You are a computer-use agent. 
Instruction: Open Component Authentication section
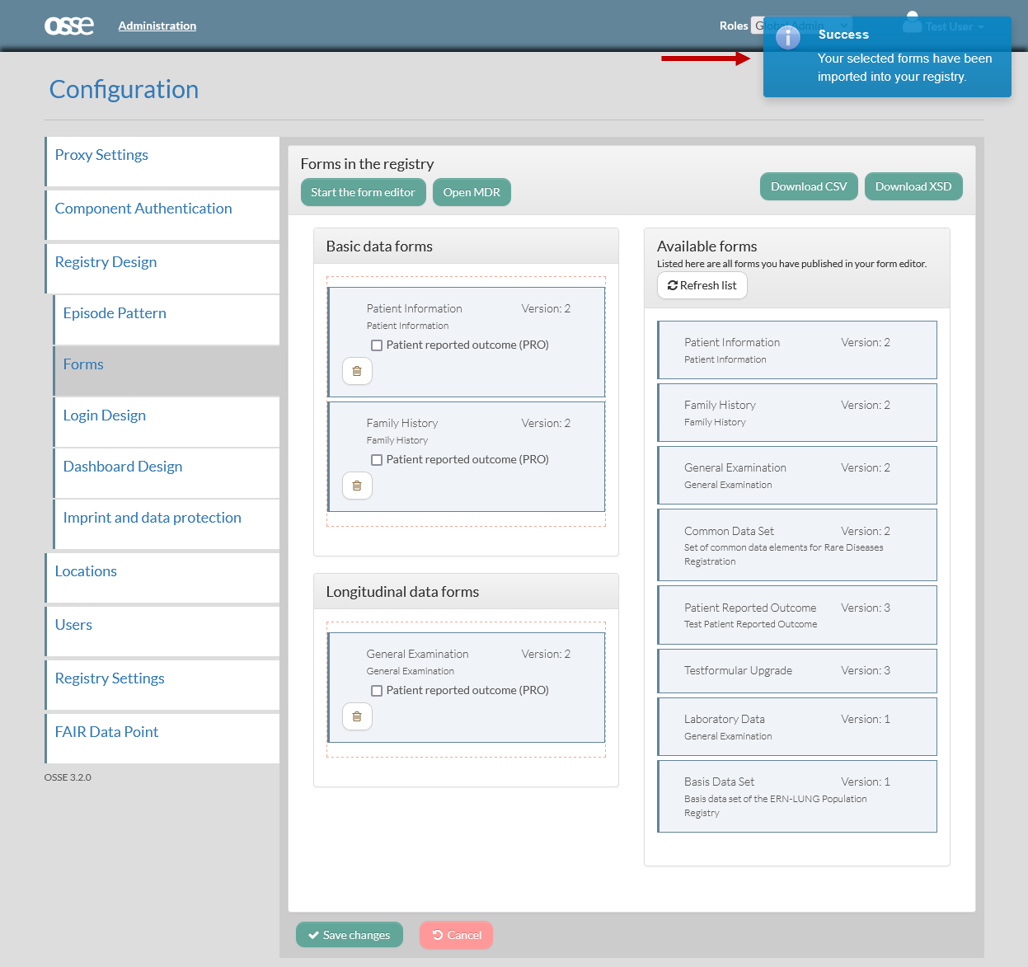[x=162, y=215]
